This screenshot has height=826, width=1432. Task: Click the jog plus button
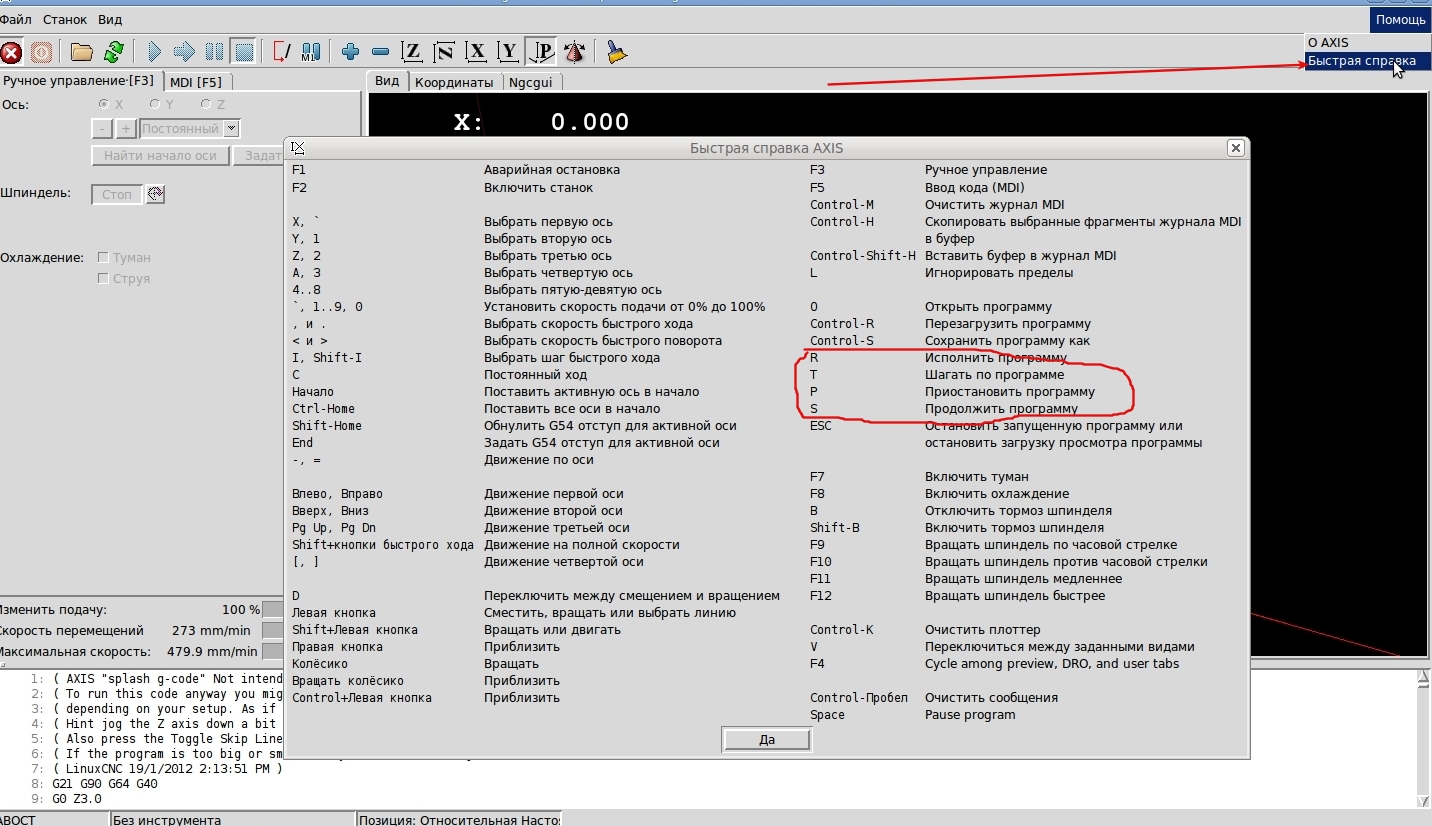pos(126,129)
